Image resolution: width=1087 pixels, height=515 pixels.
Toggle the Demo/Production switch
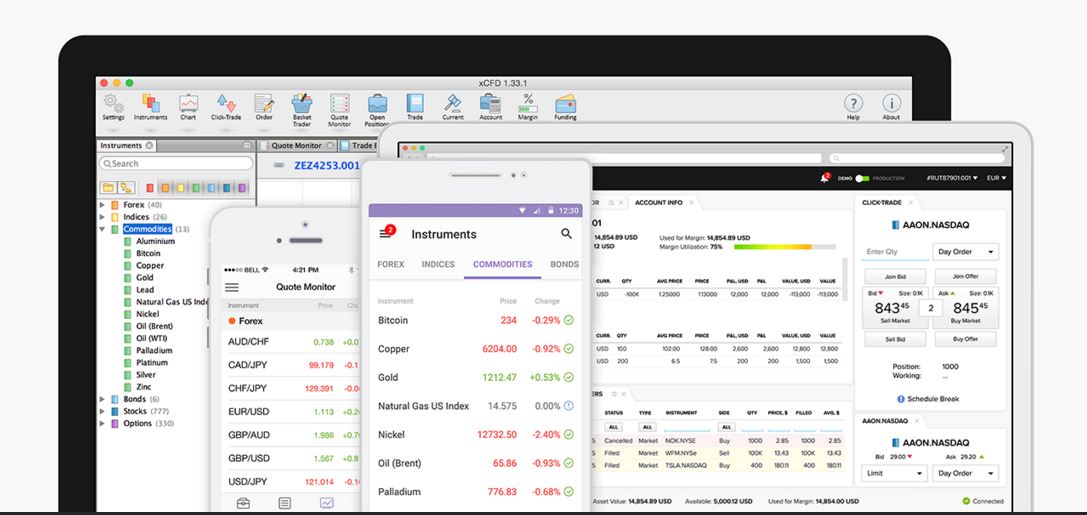coord(862,178)
